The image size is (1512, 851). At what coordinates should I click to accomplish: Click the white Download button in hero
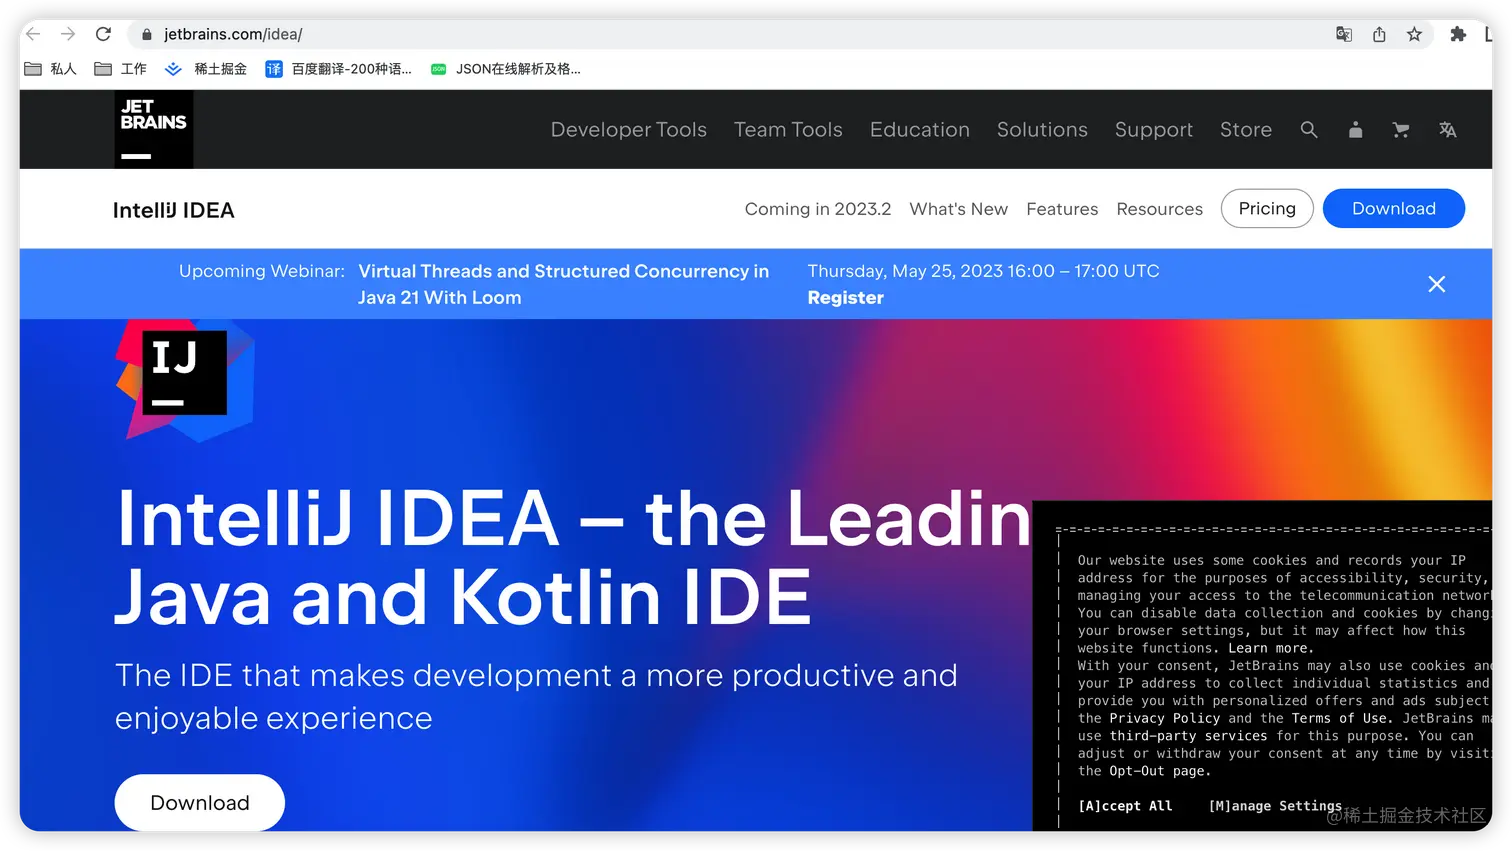(x=200, y=803)
